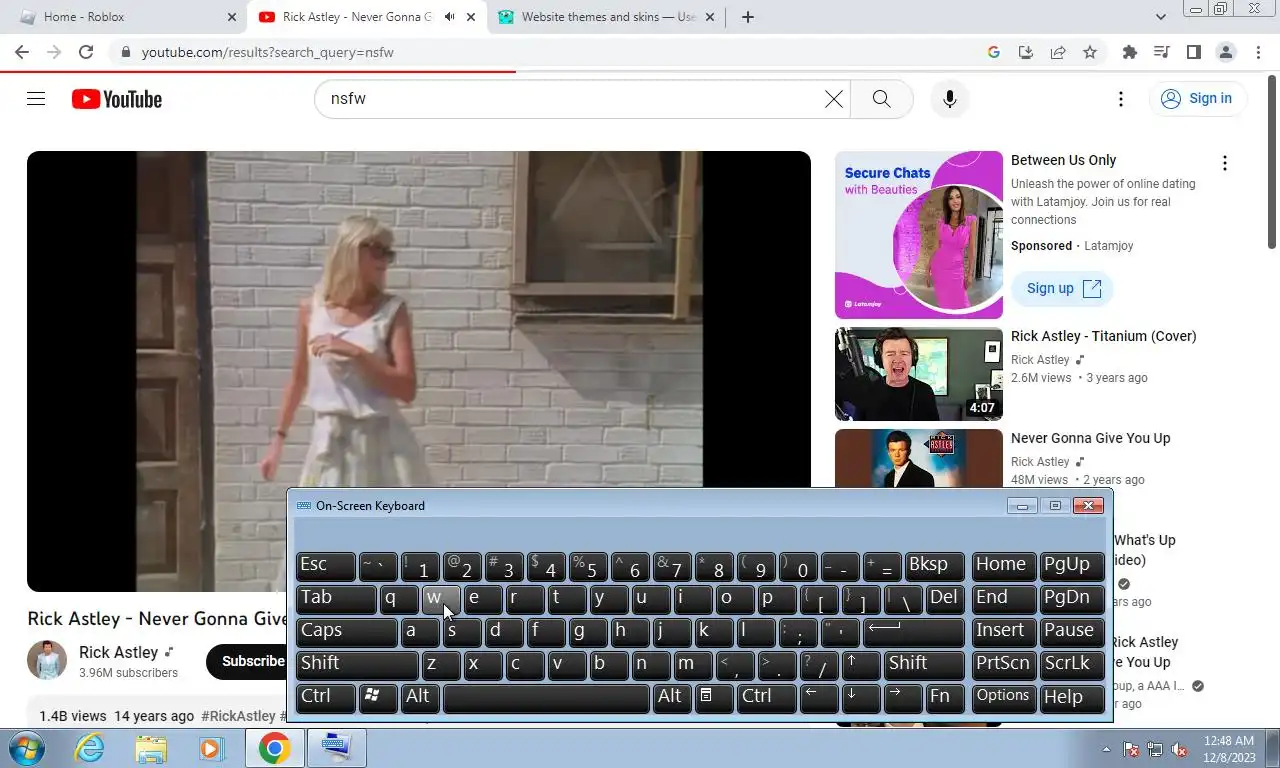Click the spacebar on On-Screen Keyboard
Image resolution: width=1280 pixels, height=768 pixels.
click(x=546, y=697)
